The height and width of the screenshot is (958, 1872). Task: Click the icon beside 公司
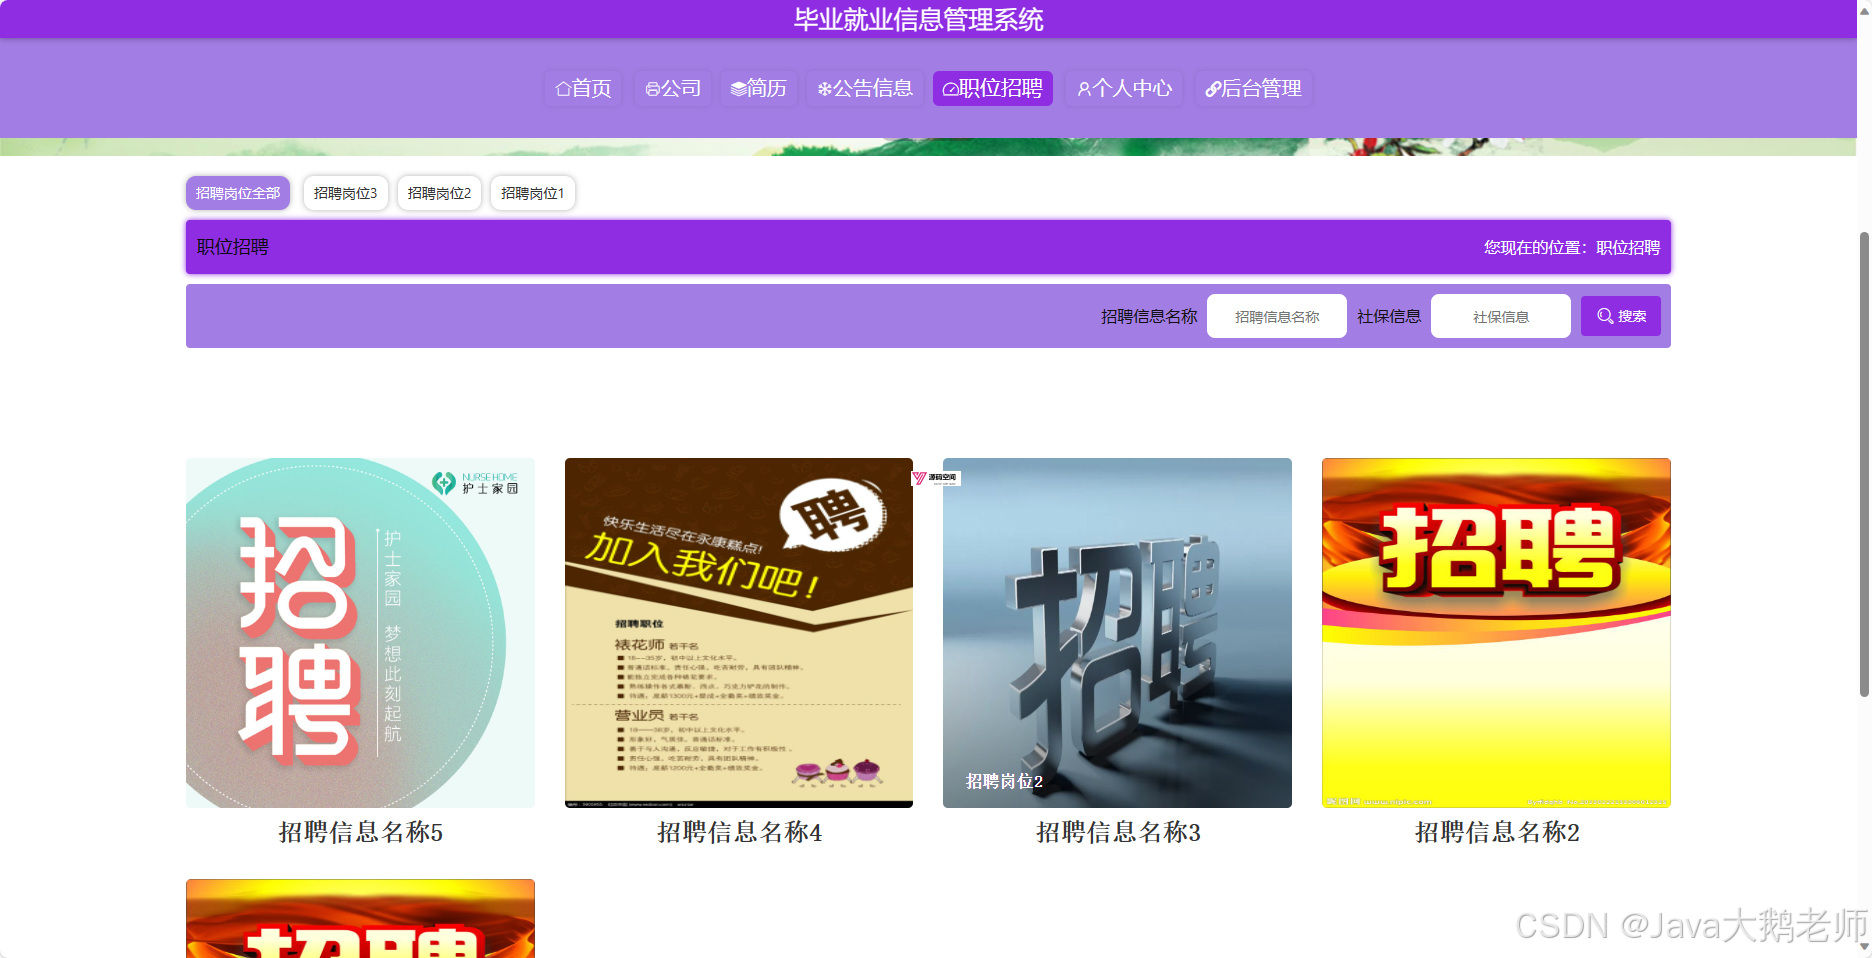pos(652,89)
